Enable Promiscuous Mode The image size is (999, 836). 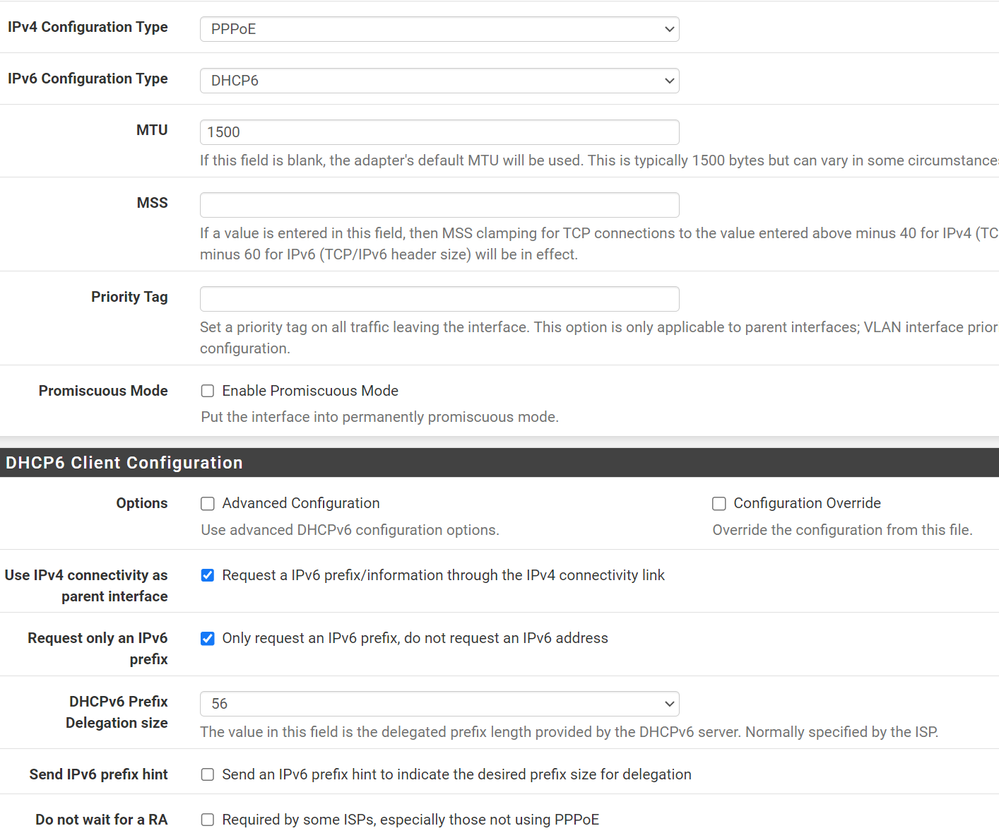point(207,390)
